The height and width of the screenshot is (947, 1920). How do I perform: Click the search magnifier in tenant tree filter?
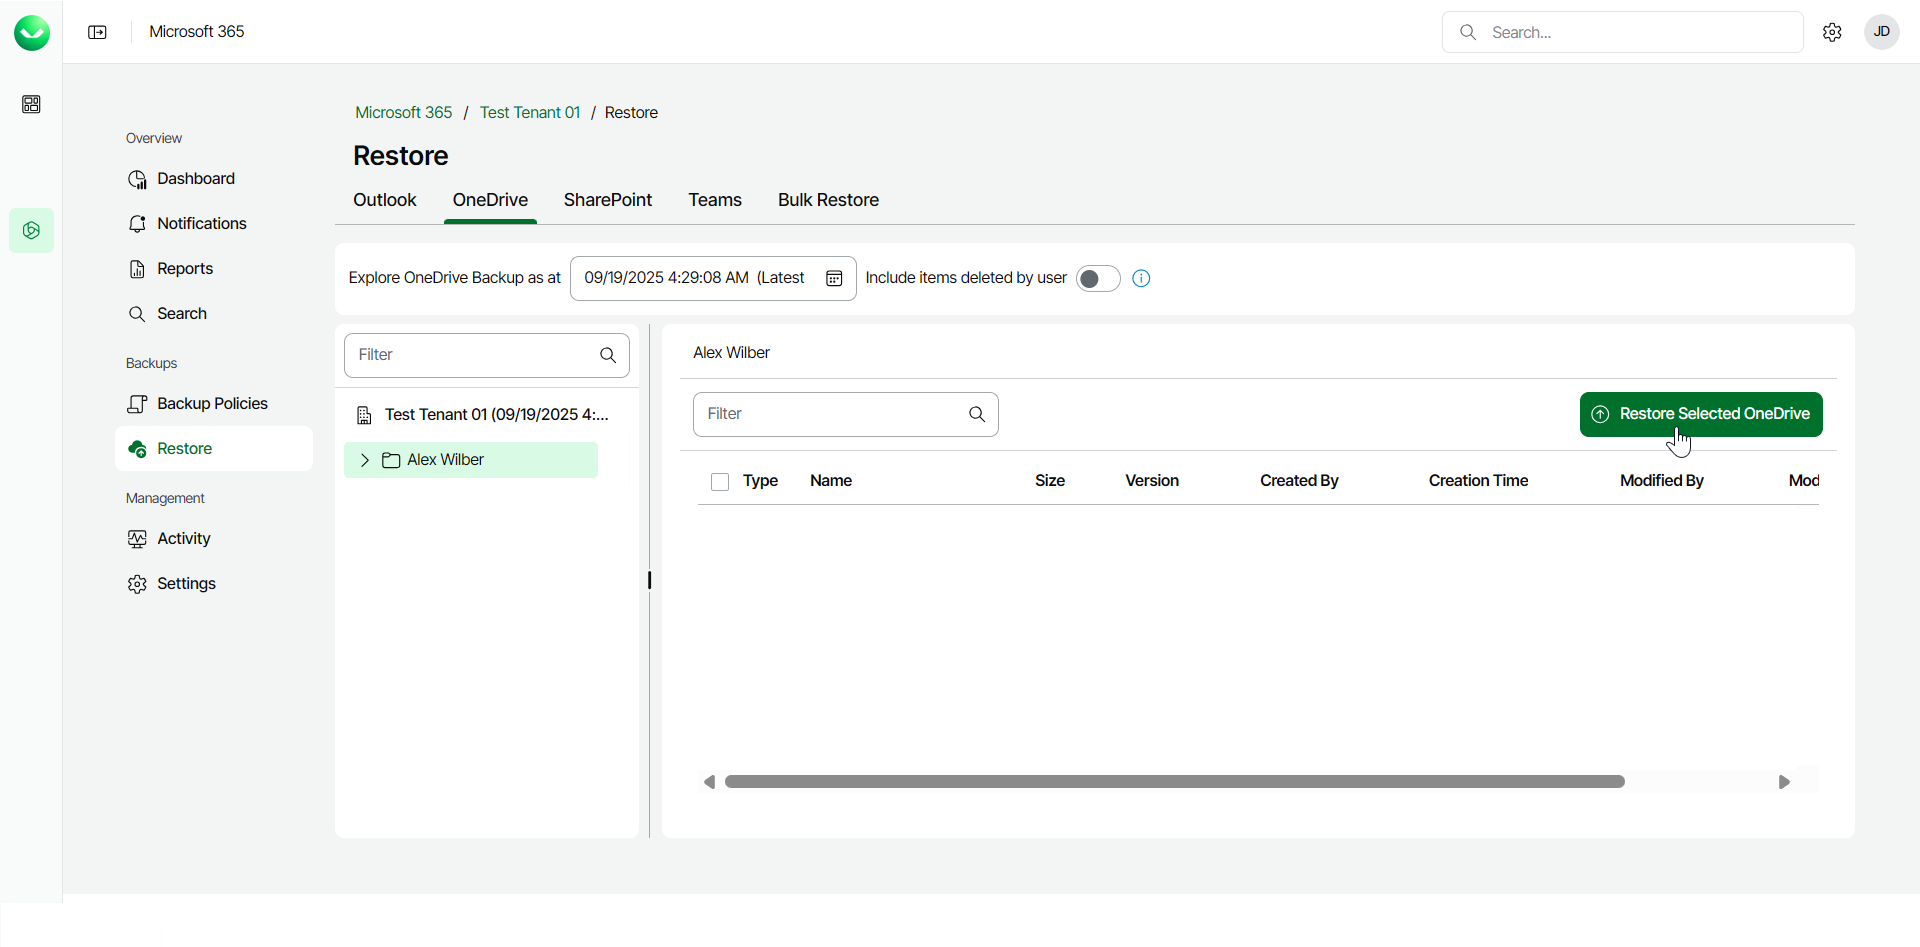(x=608, y=355)
